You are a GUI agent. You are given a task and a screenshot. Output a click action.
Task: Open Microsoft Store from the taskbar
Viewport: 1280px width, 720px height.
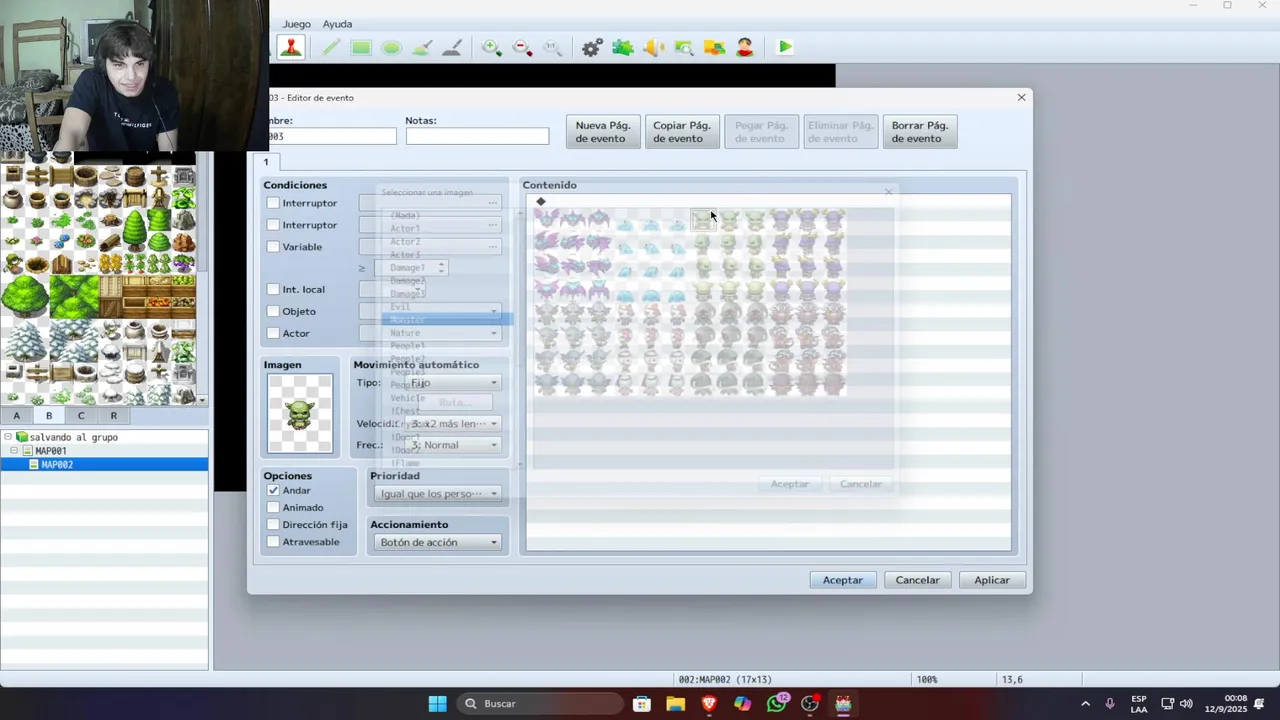[x=642, y=704]
